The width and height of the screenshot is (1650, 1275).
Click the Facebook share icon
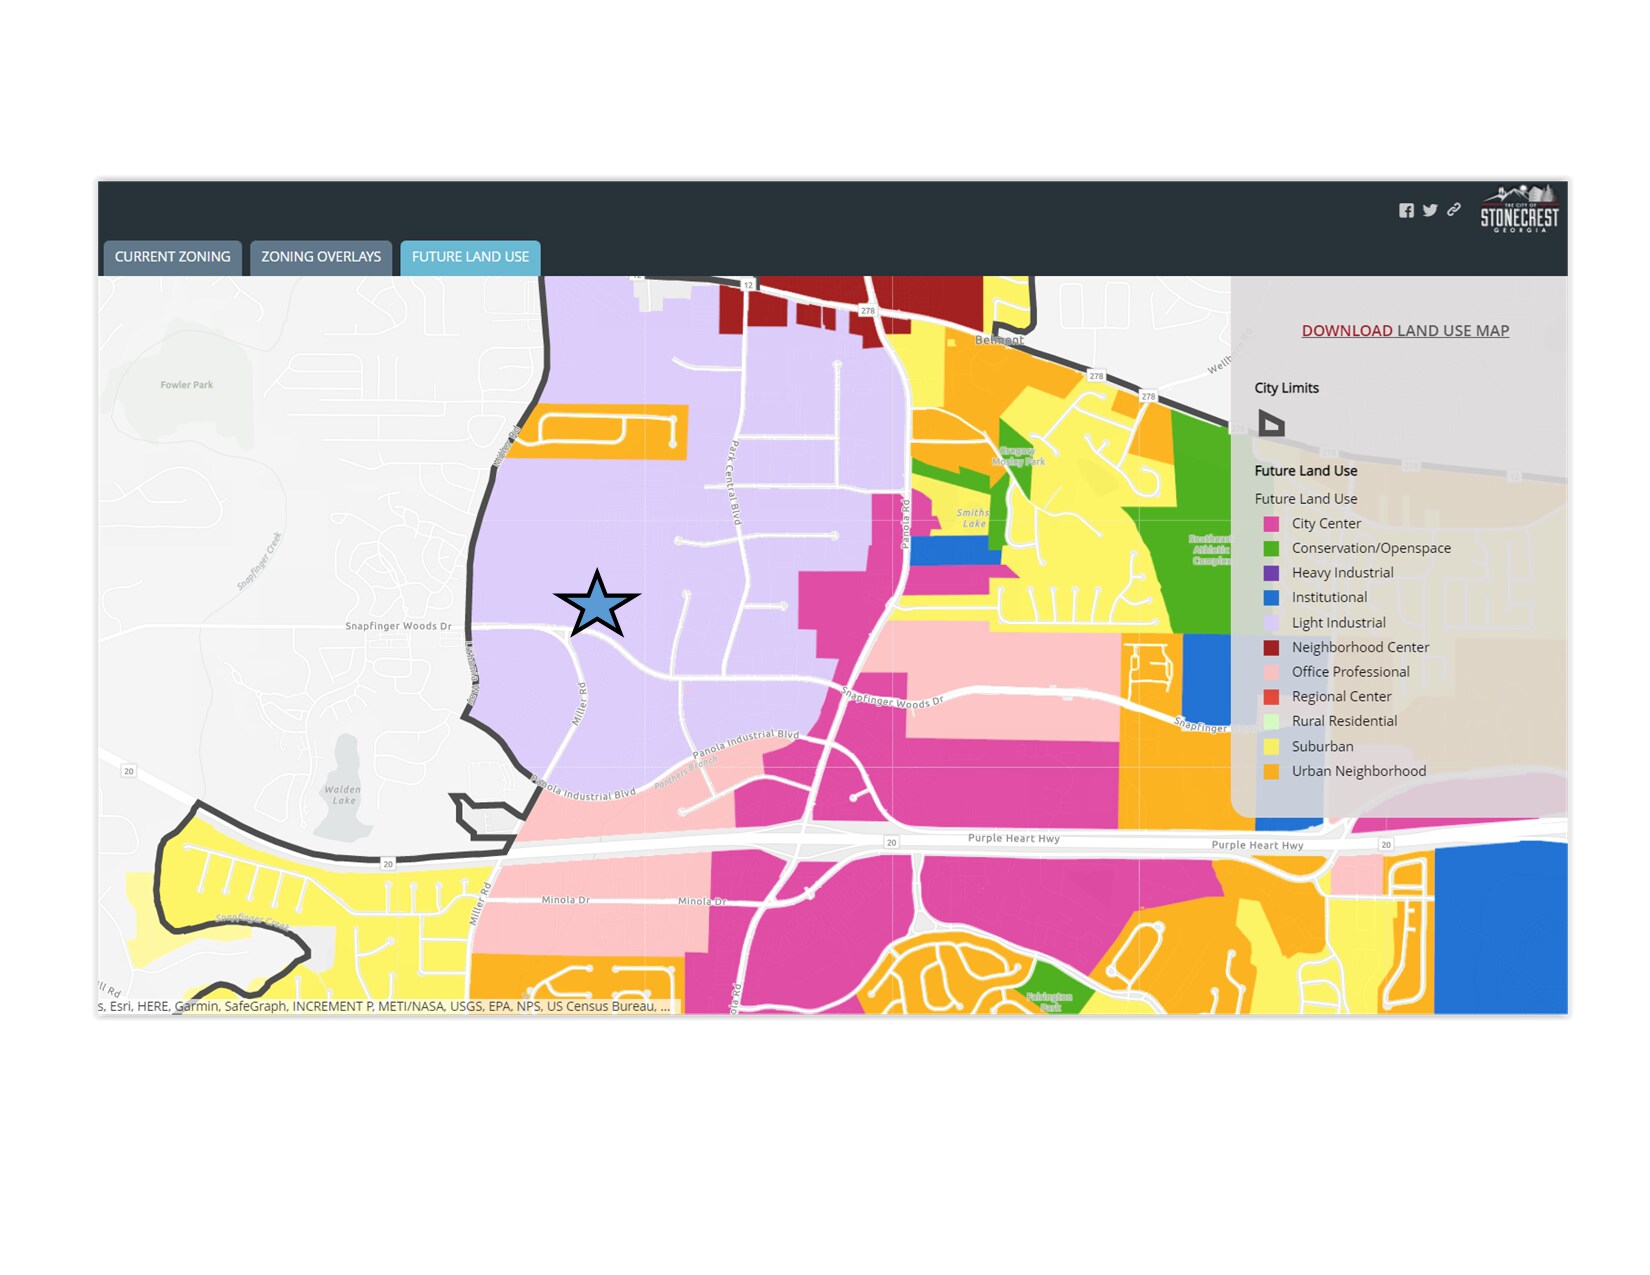pyautogui.click(x=1406, y=210)
